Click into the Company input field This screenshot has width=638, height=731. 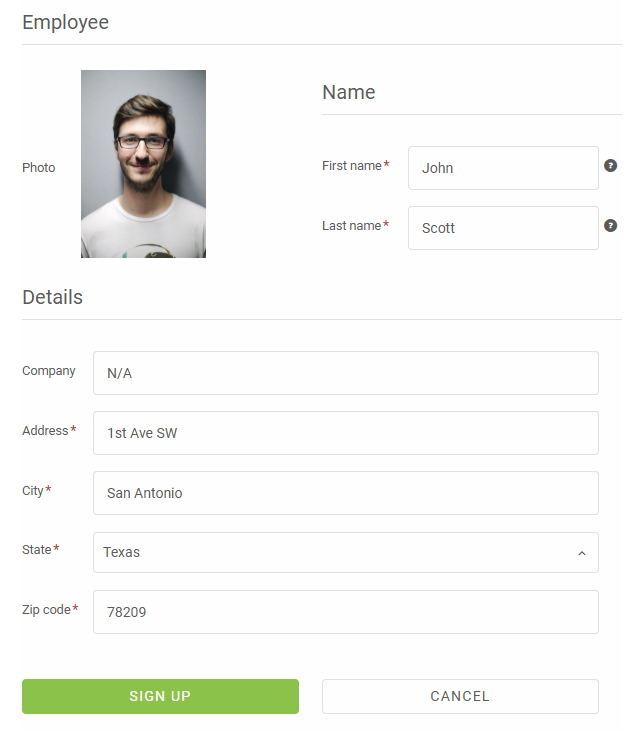click(345, 373)
